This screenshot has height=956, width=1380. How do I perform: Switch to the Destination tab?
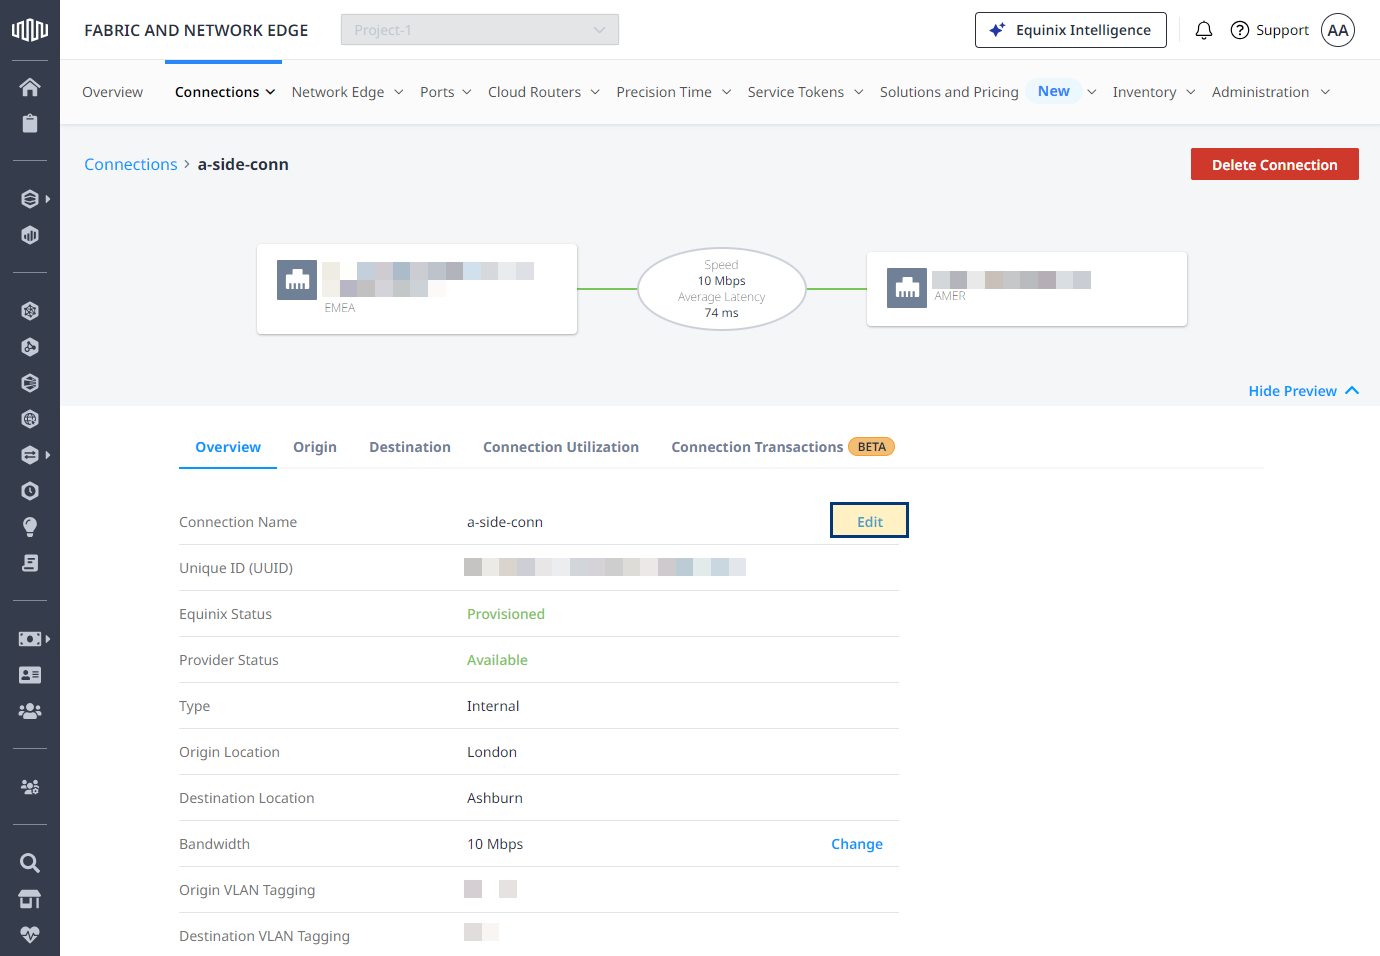click(410, 447)
